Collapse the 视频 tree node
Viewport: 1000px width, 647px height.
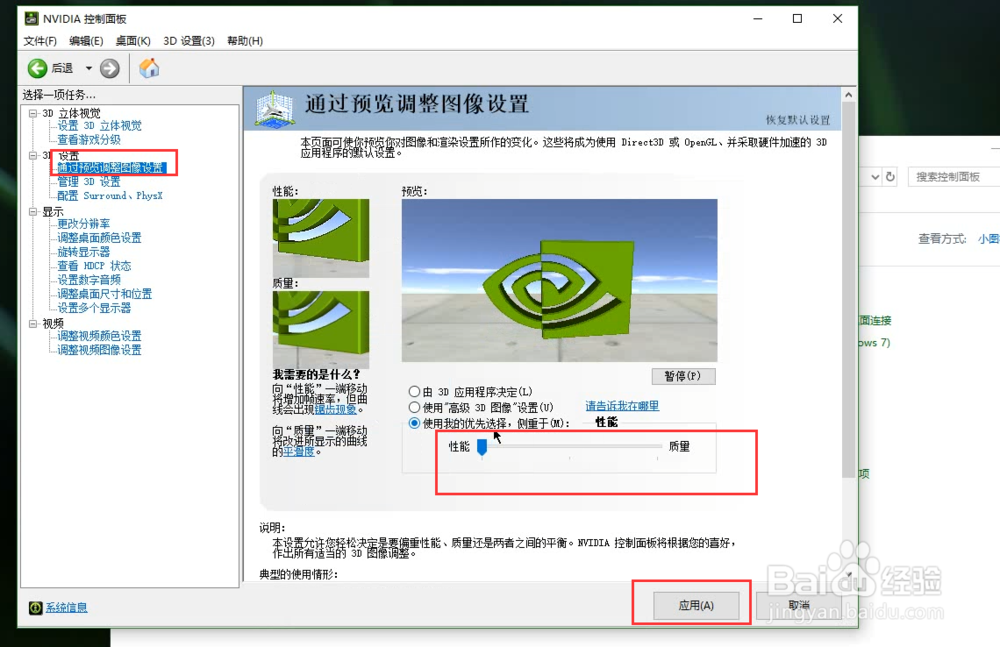pos(33,324)
